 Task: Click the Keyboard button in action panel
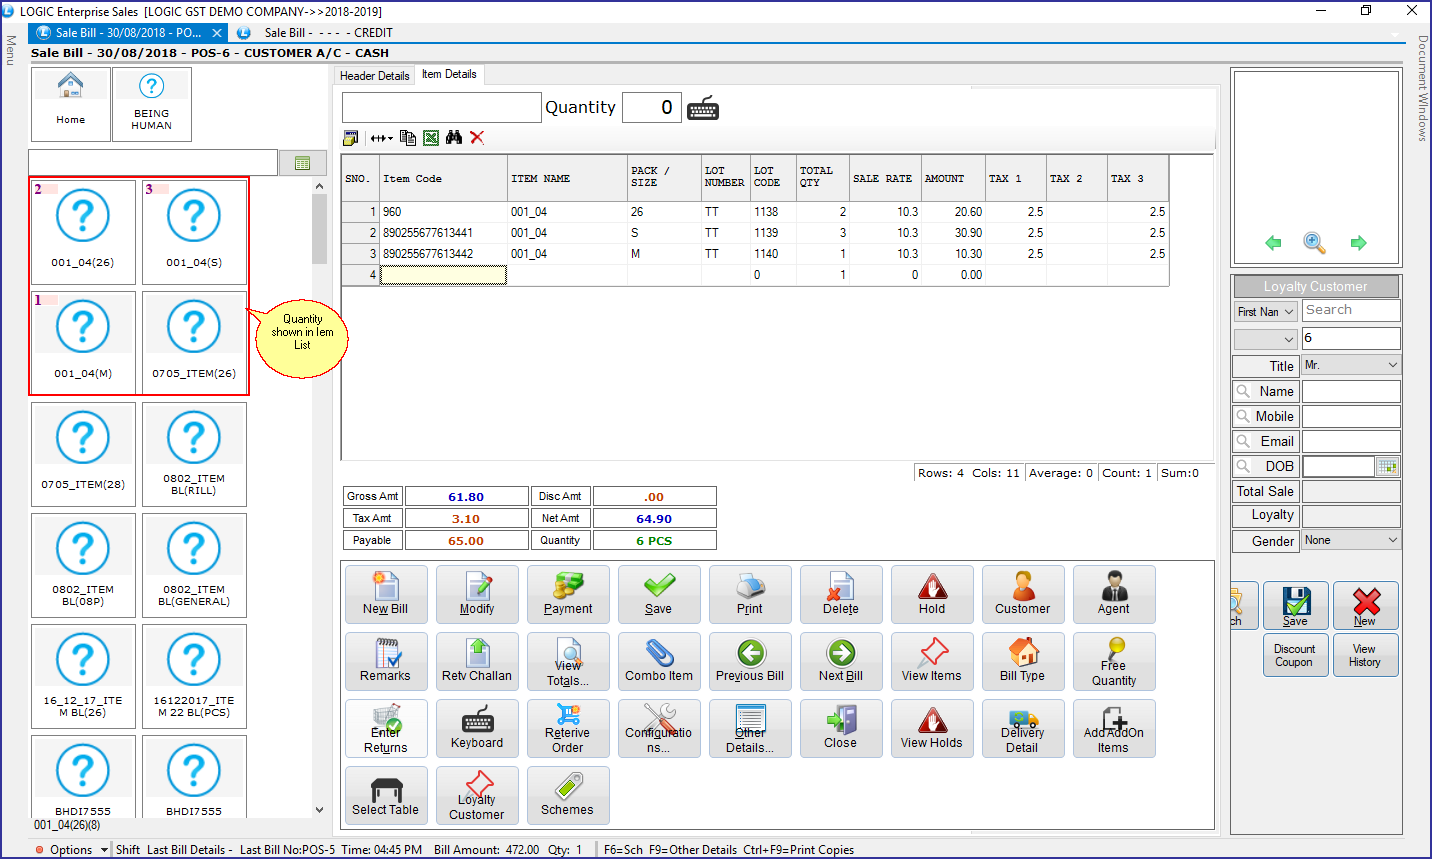tap(477, 728)
